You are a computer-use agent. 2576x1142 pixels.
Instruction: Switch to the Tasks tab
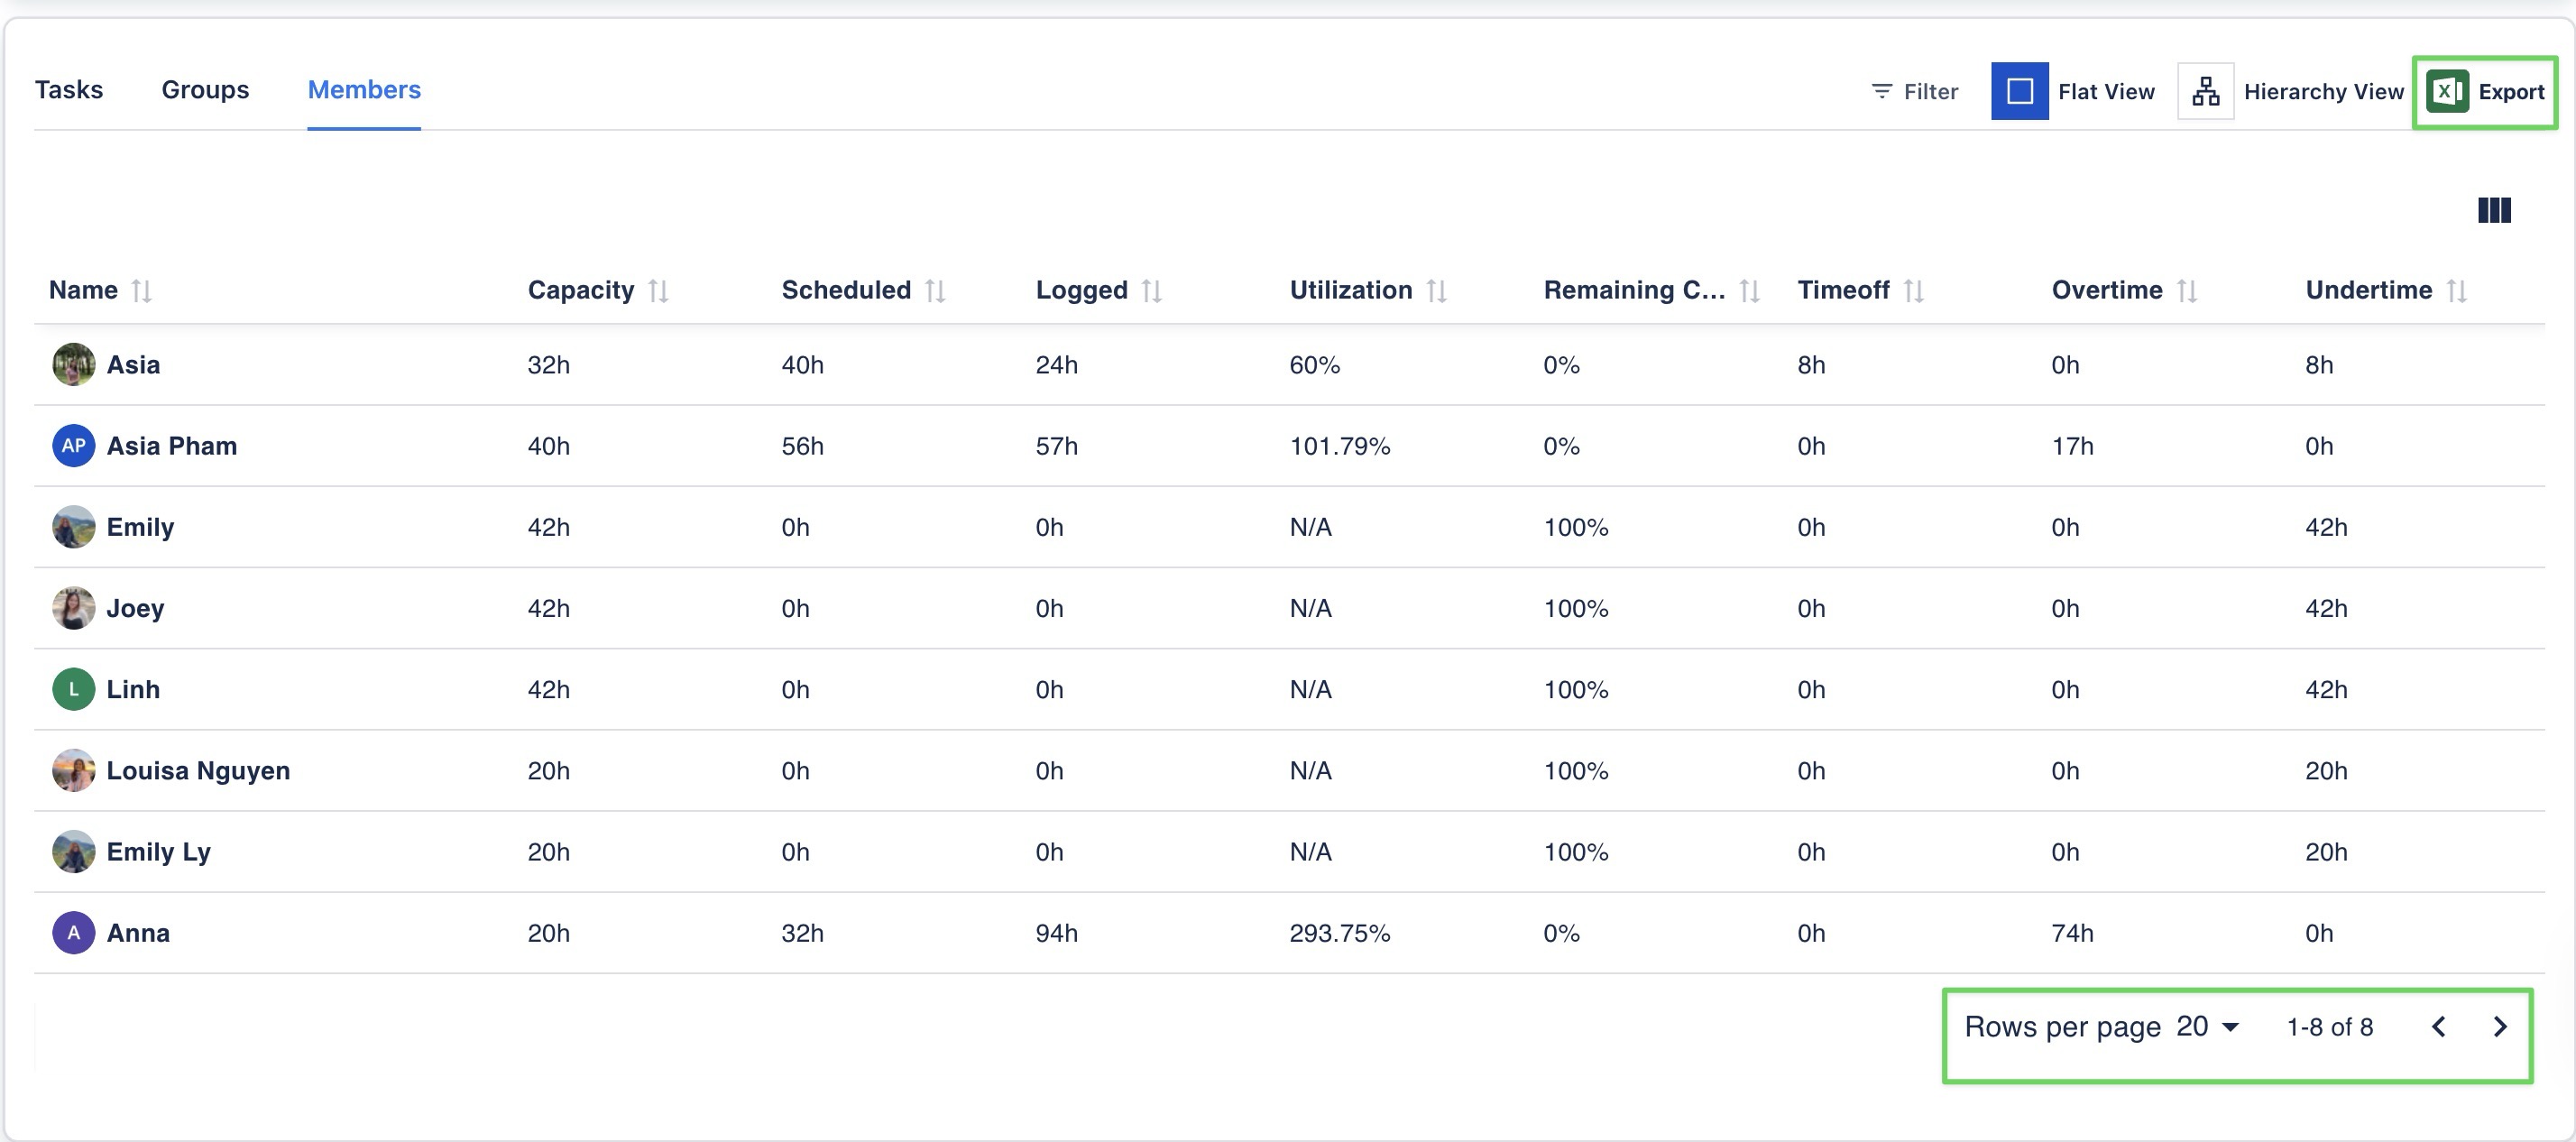(x=69, y=90)
